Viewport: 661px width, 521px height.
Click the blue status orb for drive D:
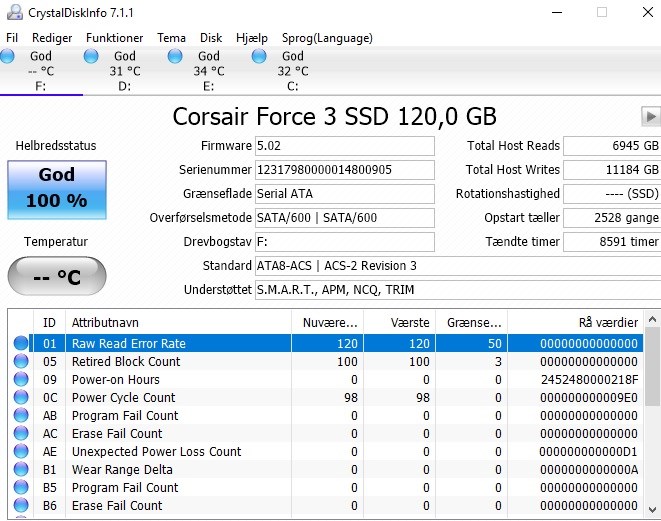(x=91, y=56)
